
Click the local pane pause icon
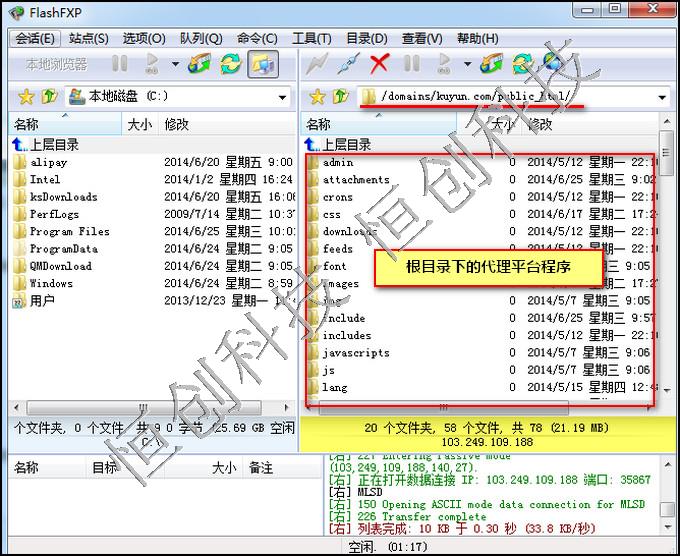[x=119, y=64]
